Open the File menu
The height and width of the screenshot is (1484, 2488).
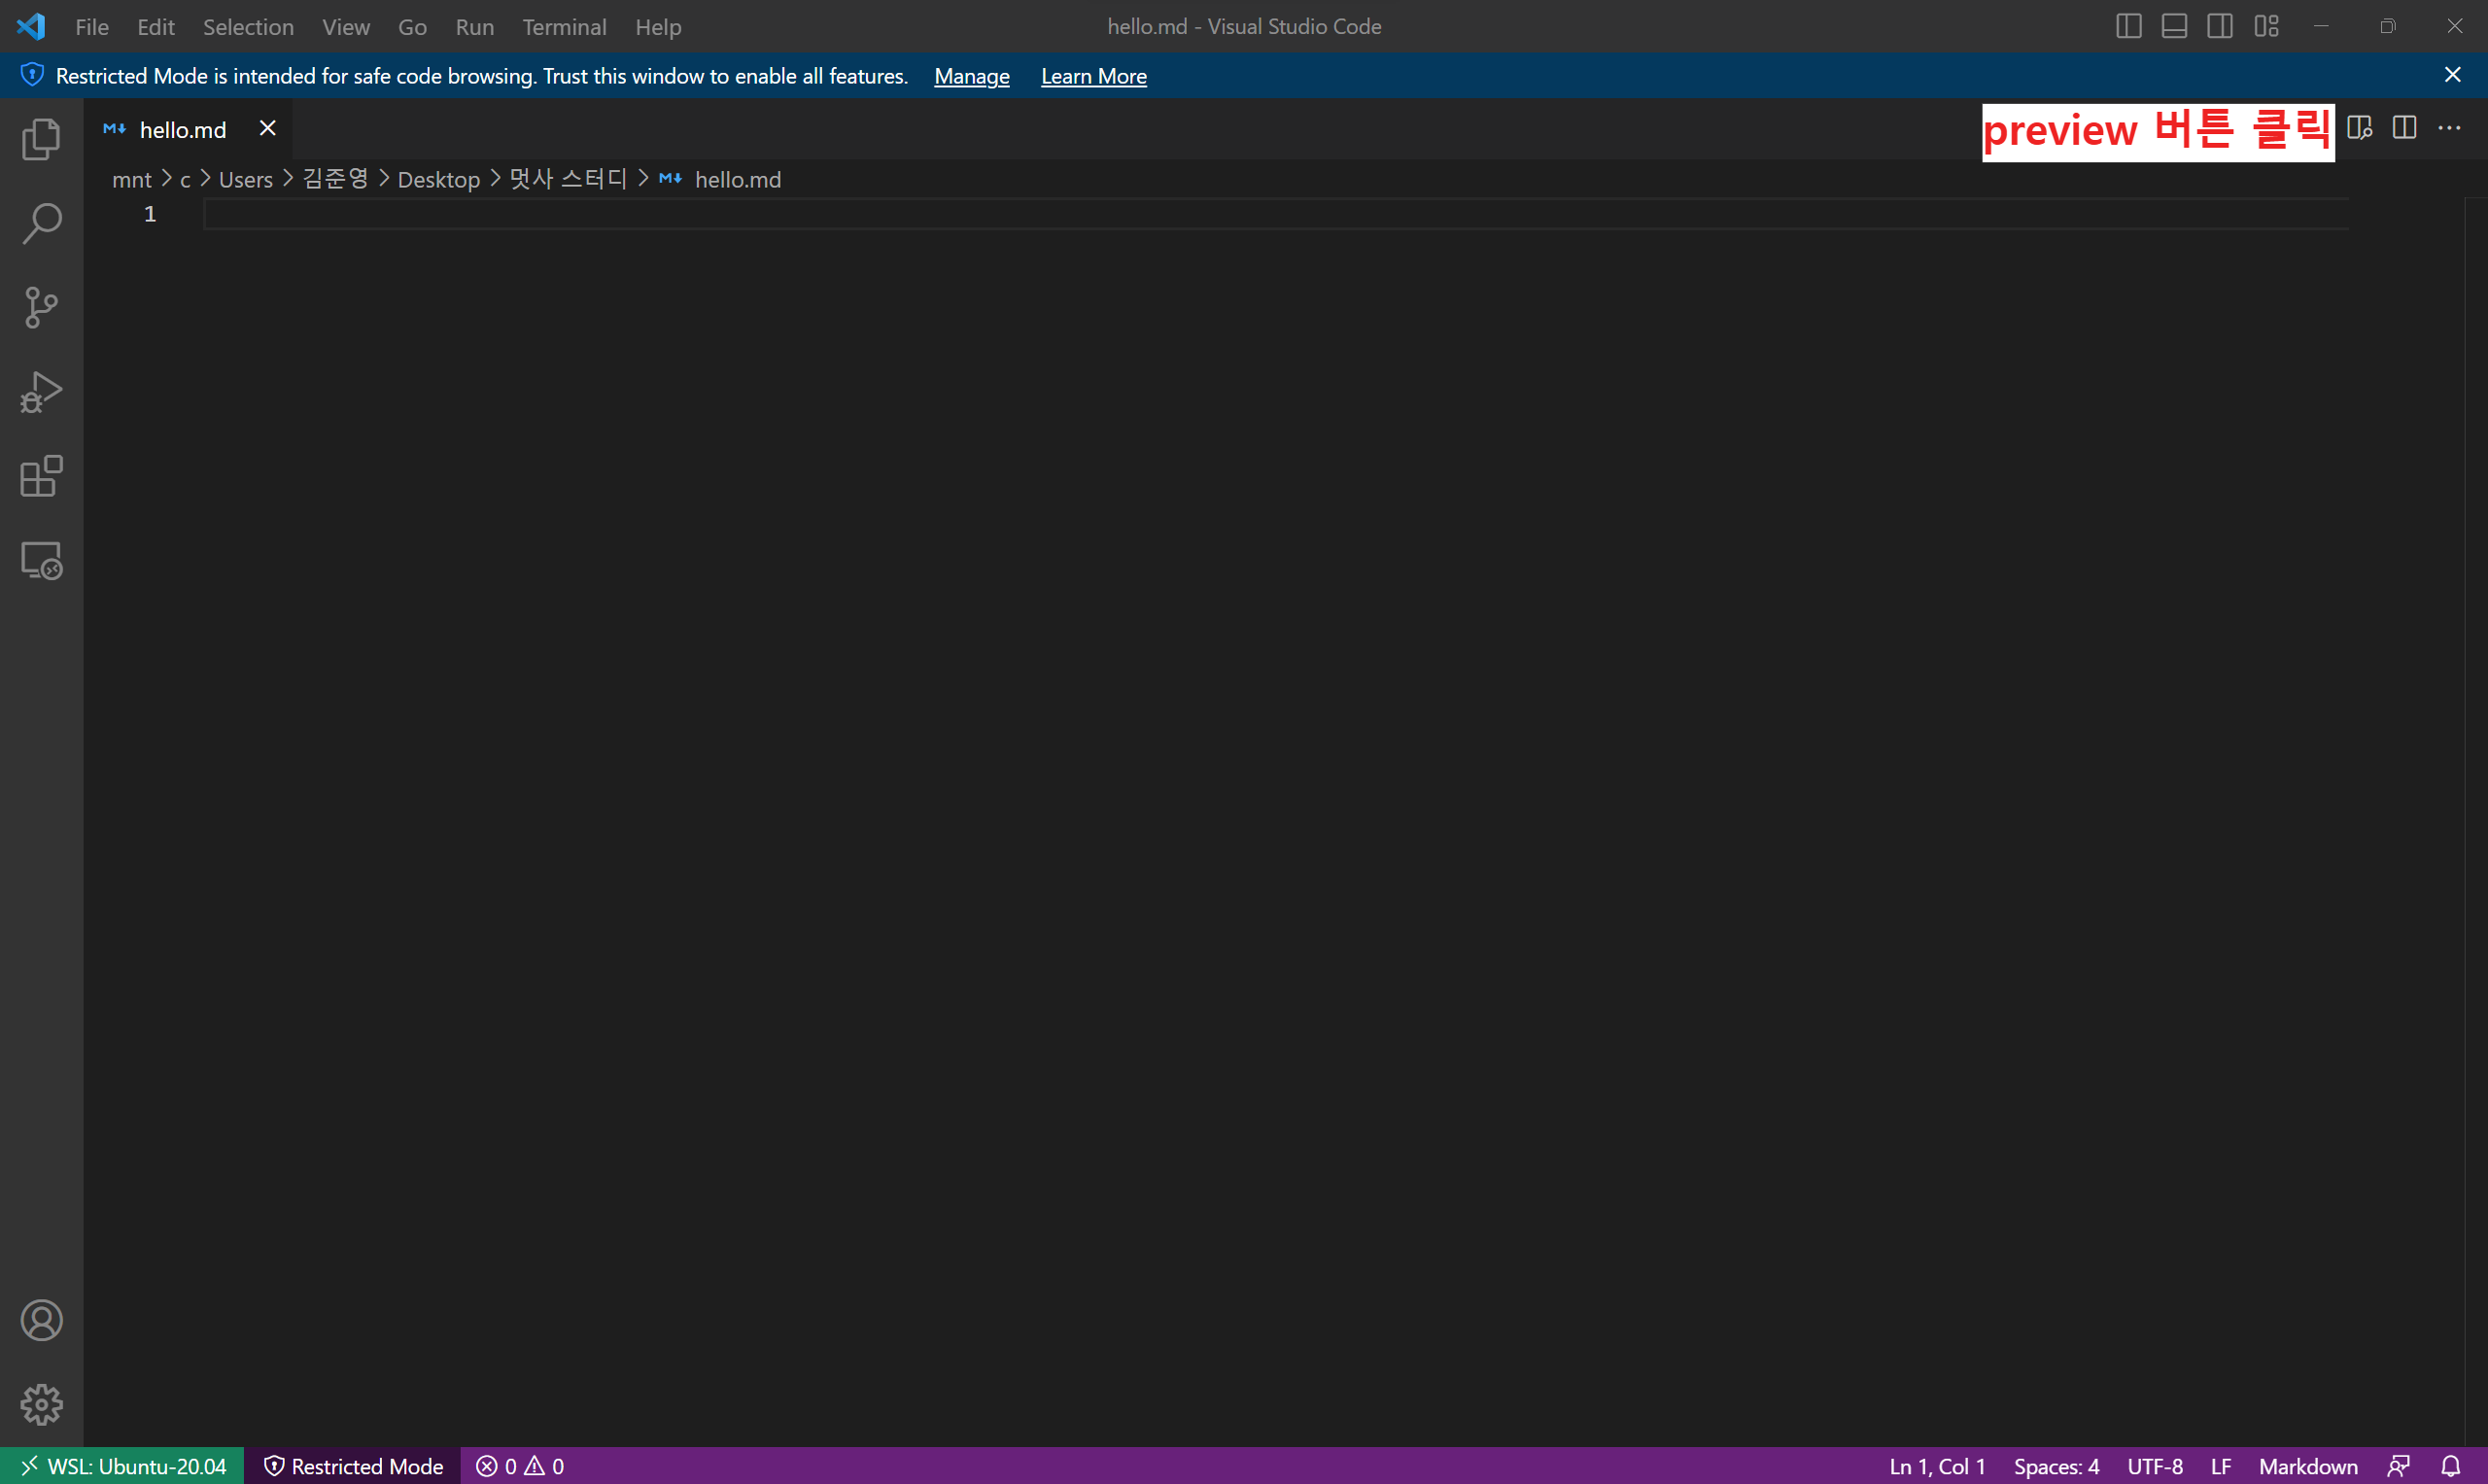92,27
